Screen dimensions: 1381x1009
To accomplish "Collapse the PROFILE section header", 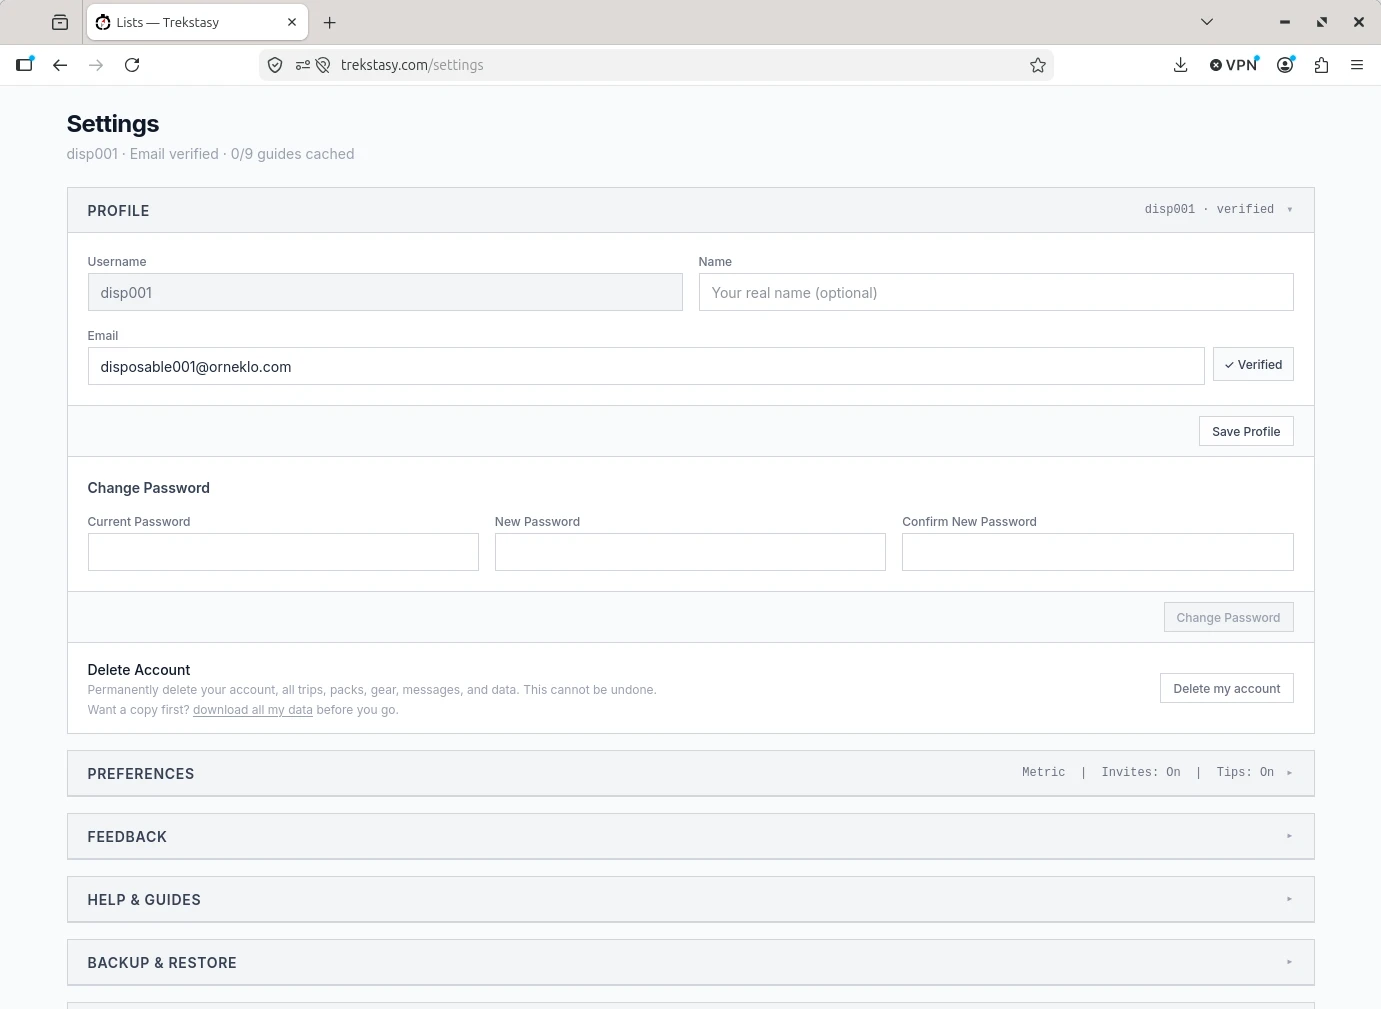I will click(690, 210).
